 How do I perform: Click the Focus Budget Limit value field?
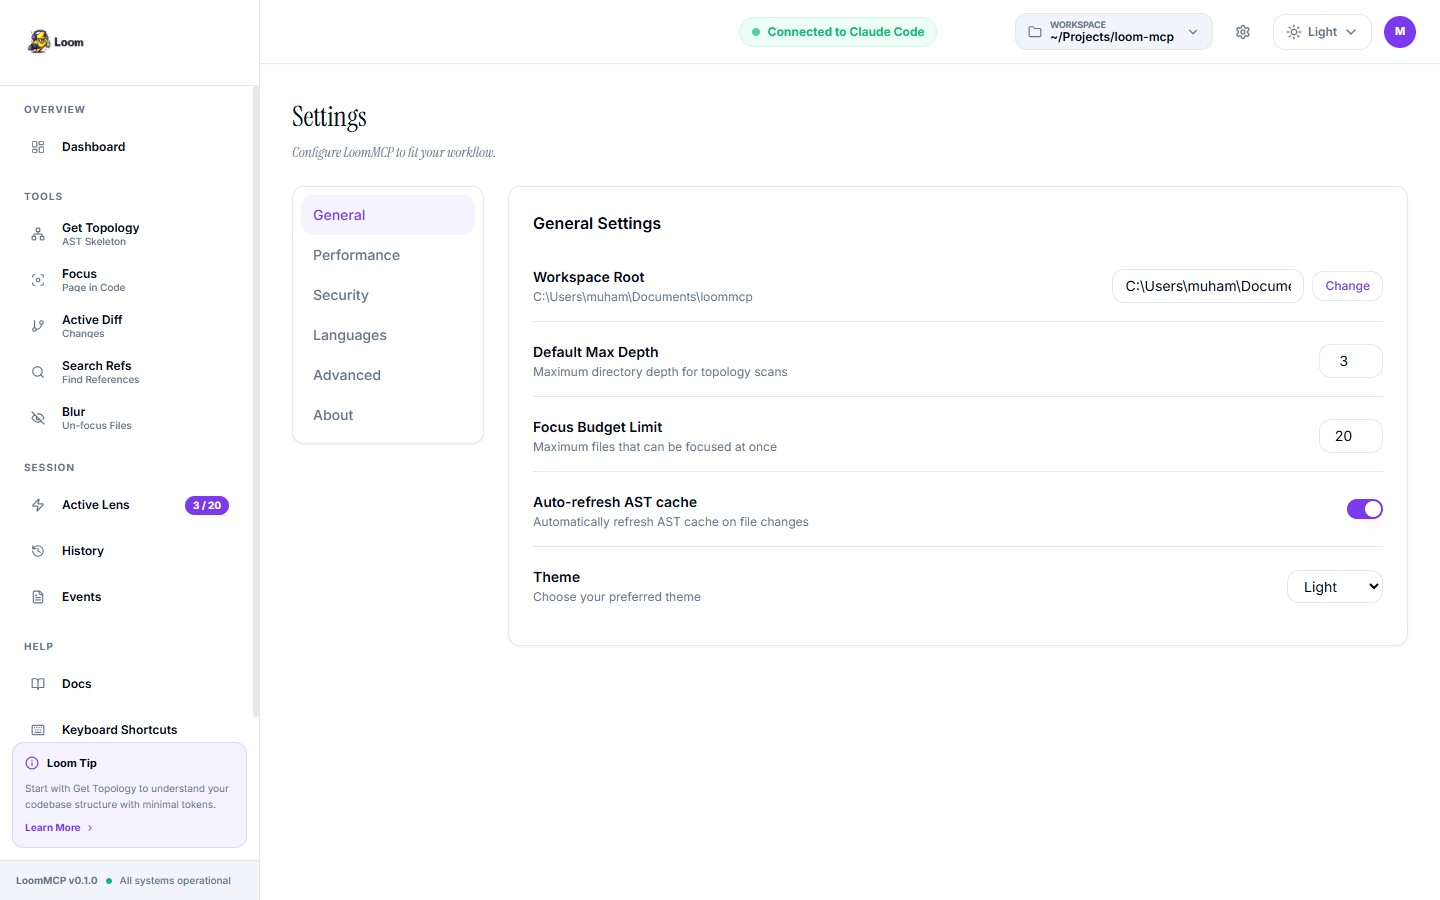click(1350, 436)
